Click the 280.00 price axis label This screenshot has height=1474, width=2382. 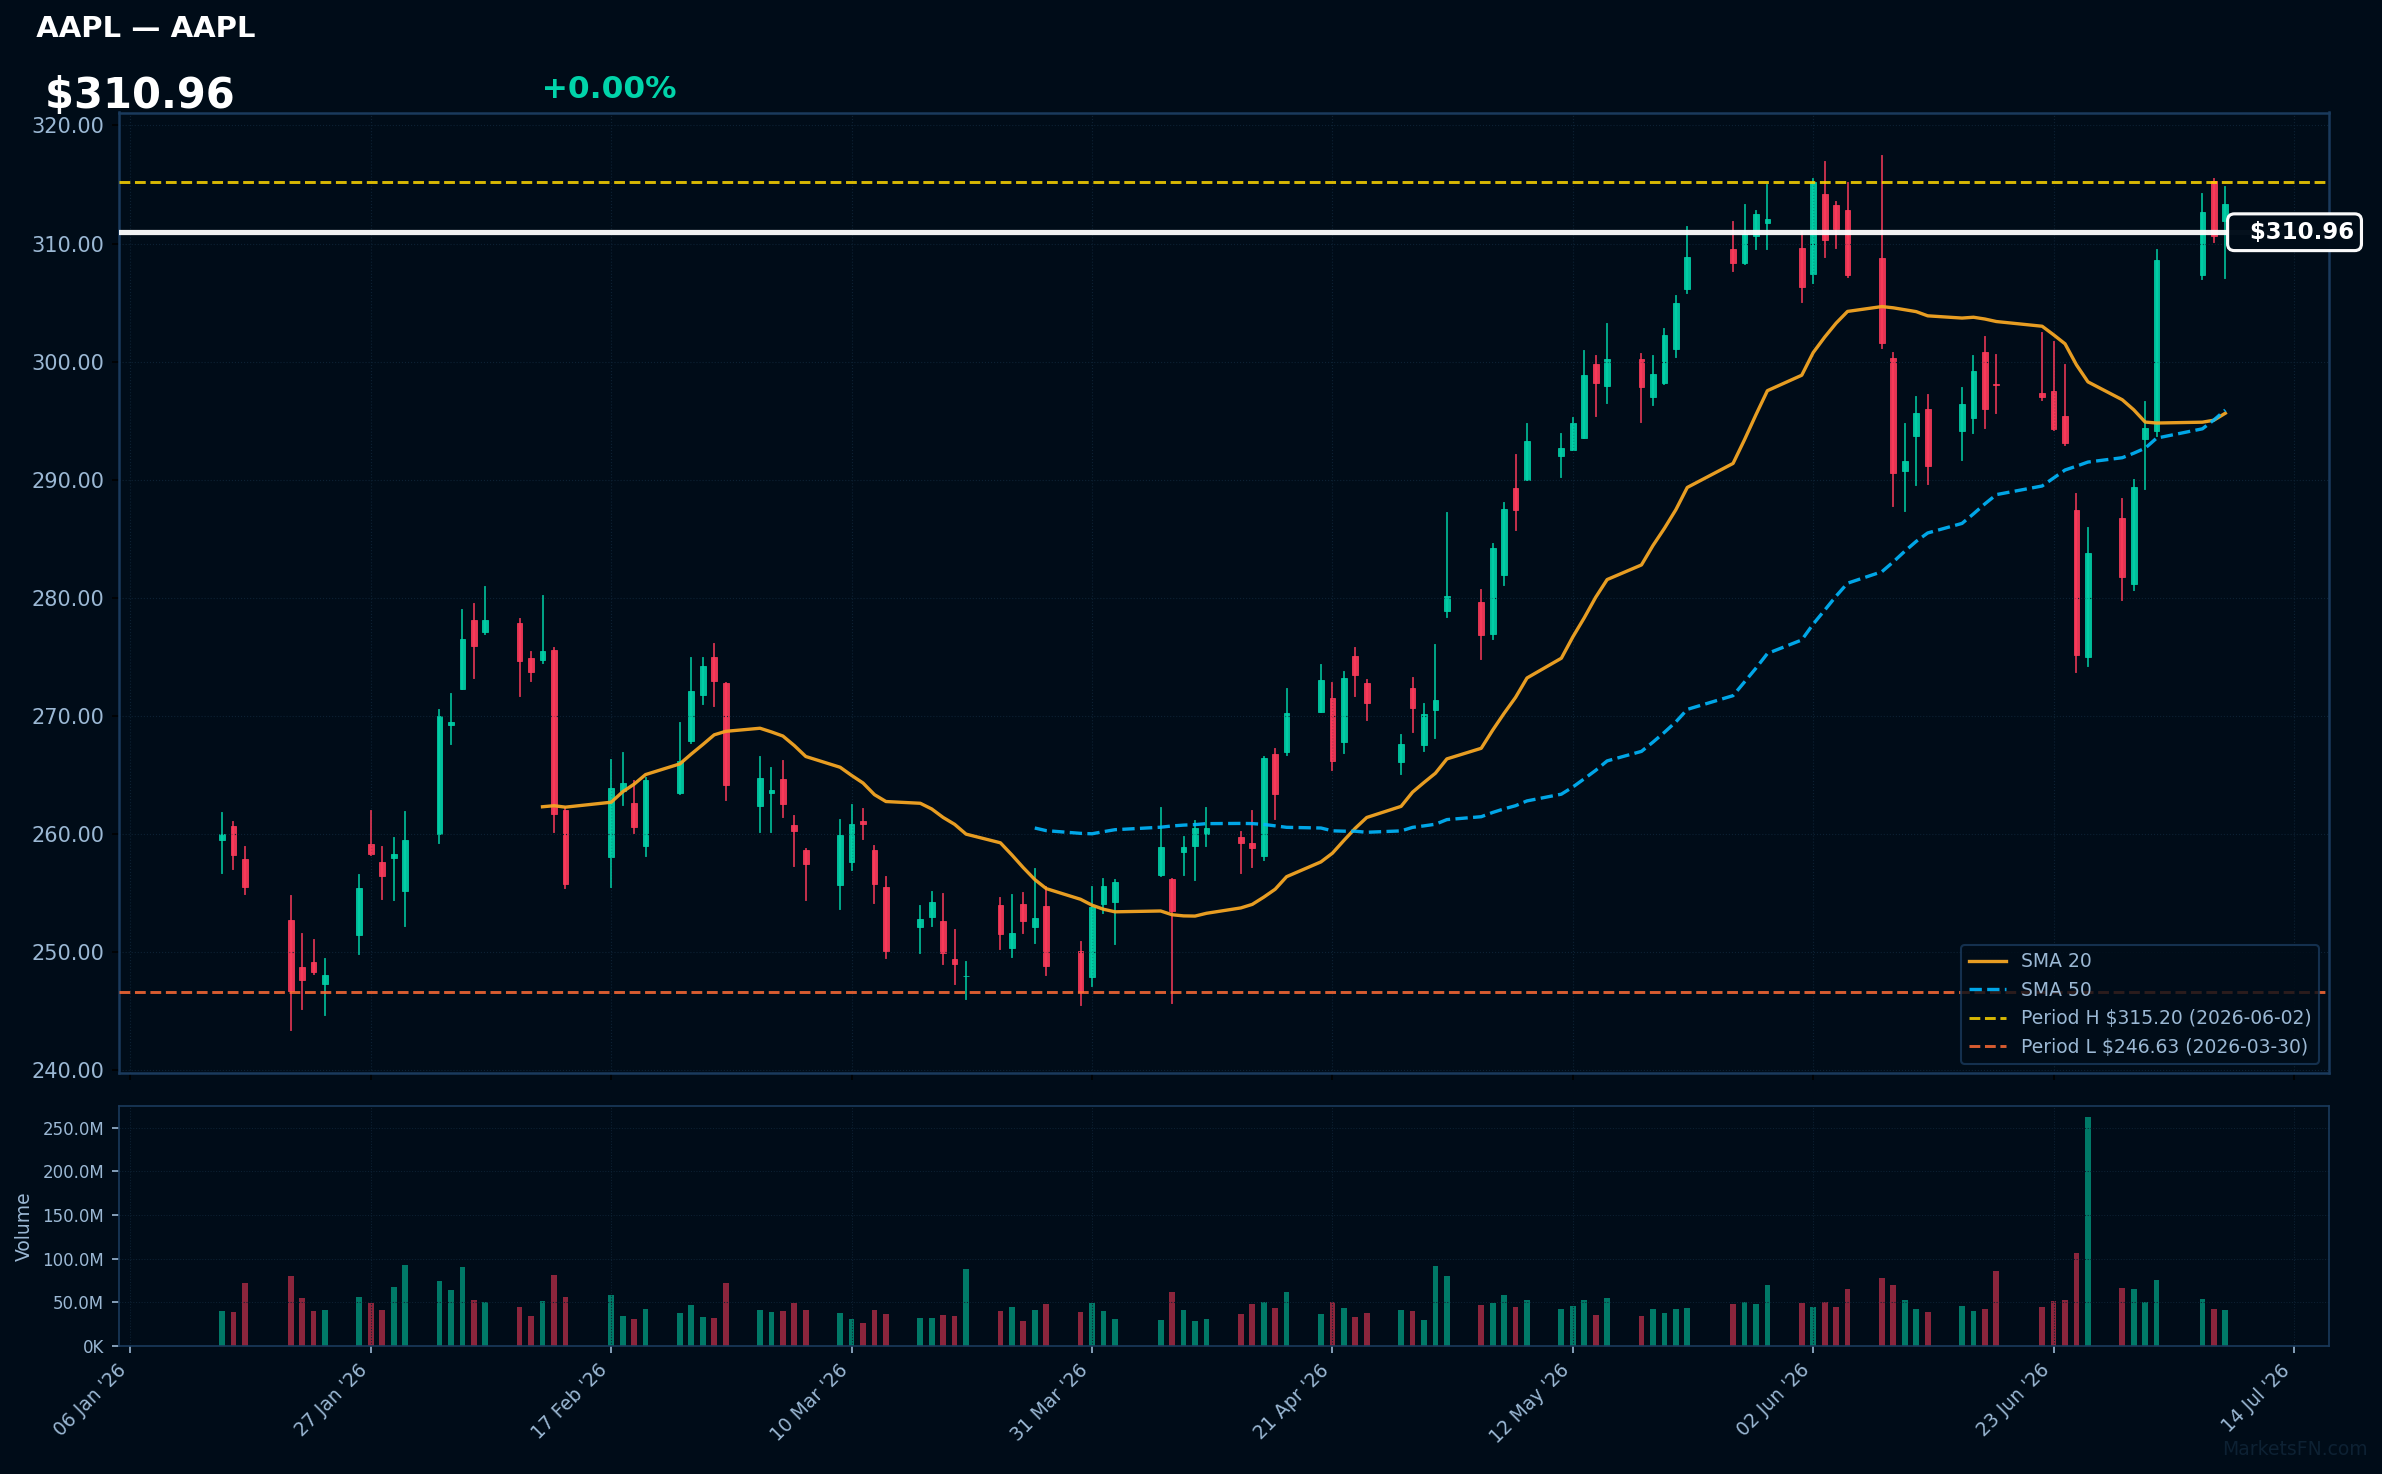point(68,598)
